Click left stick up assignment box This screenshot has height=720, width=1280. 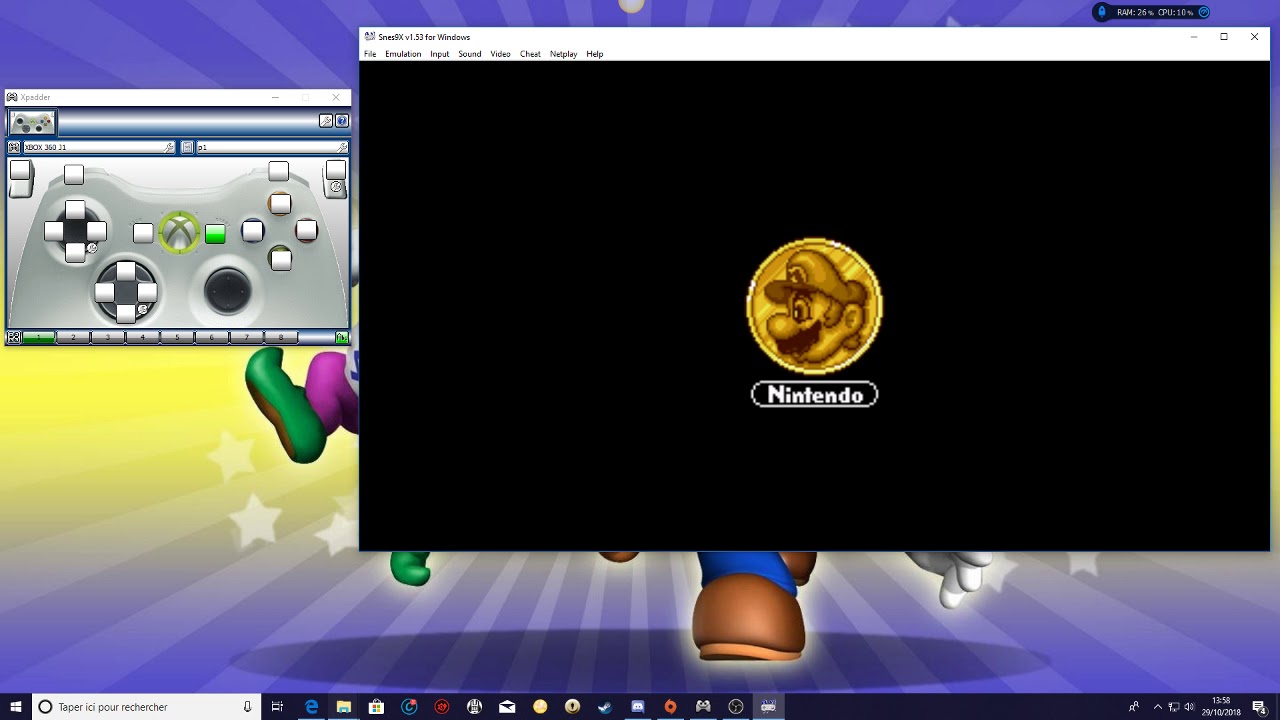pyautogui.click(x=75, y=211)
